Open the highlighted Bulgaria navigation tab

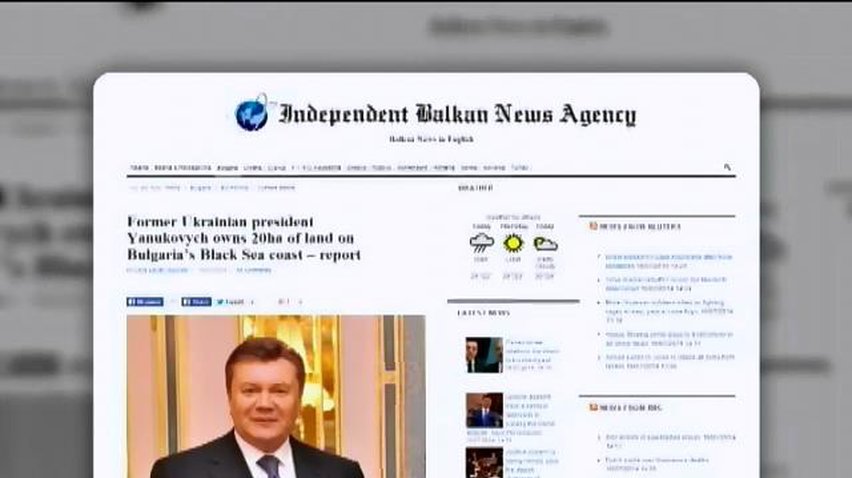pyautogui.click(x=227, y=168)
